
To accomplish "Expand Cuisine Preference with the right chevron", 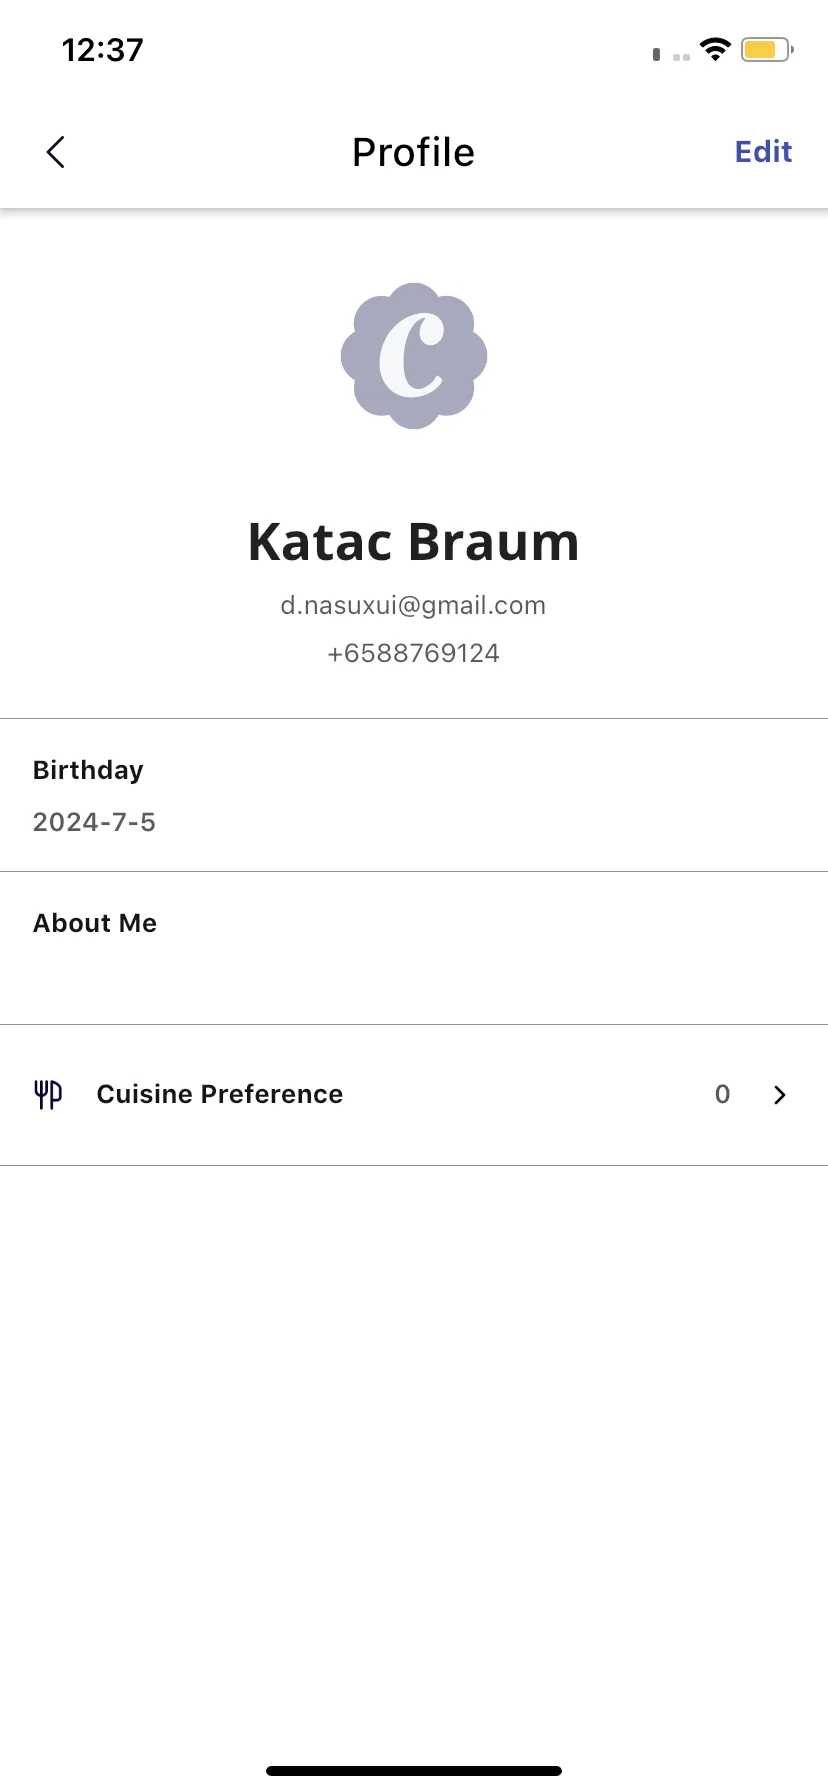I will 780,1095.
